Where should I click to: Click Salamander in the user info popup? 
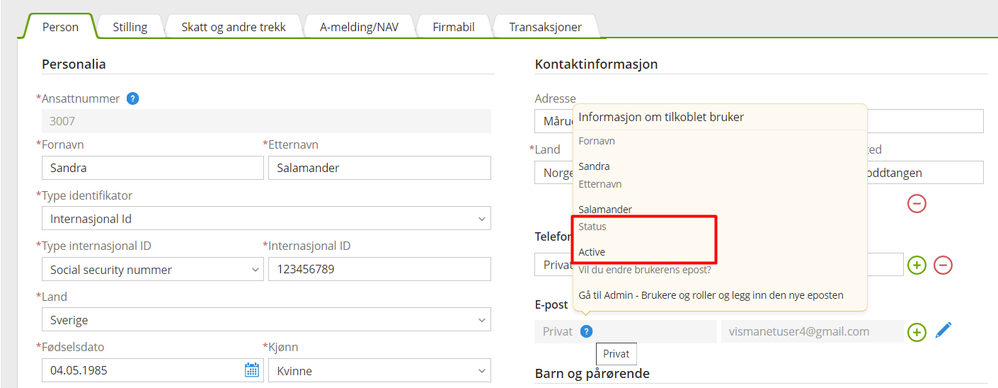pyautogui.click(x=605, y=209)
